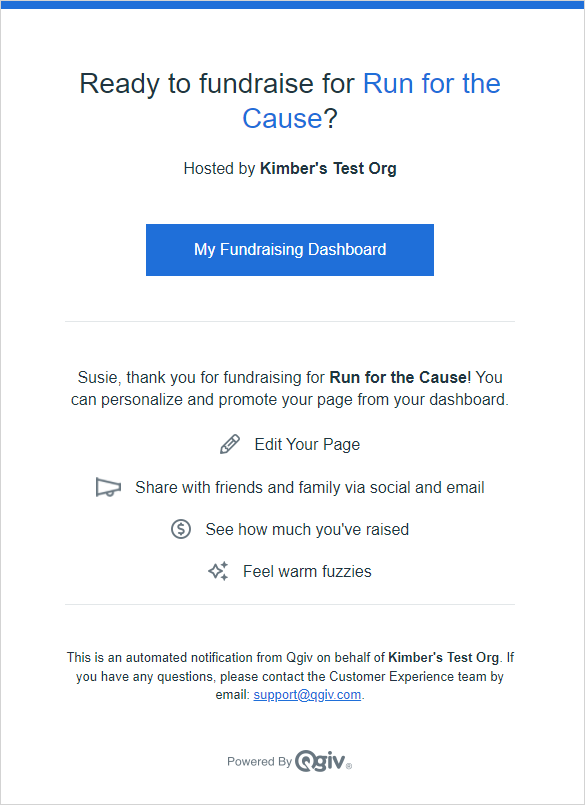Click the dollar sign circle icon
The height and width of the screenshot is (805, 585).
pos(181,529)
